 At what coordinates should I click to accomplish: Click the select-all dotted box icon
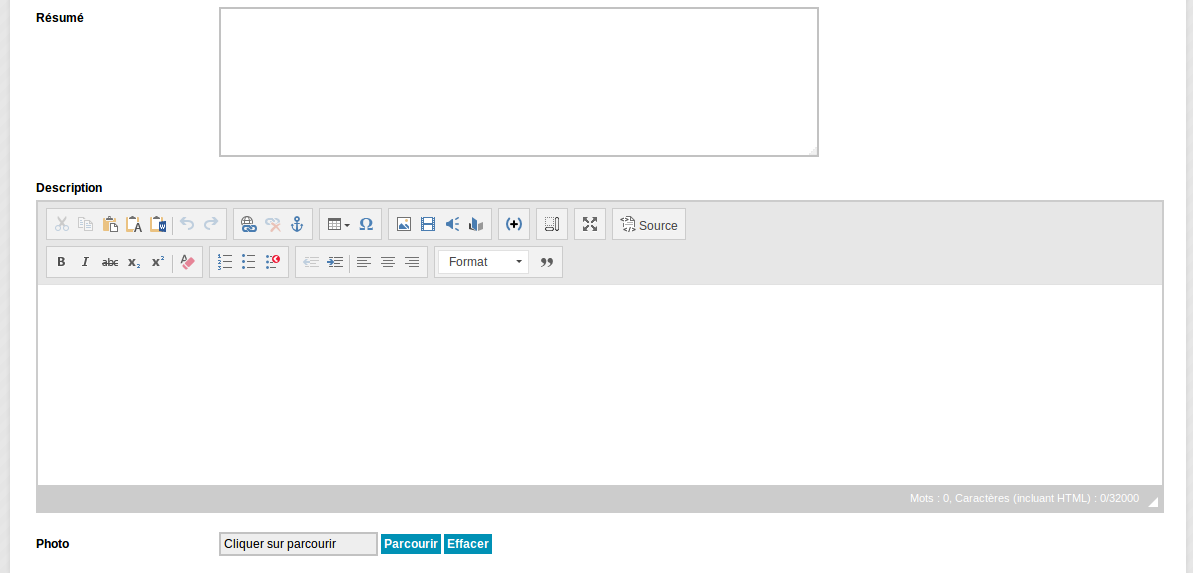click(552, 224)
